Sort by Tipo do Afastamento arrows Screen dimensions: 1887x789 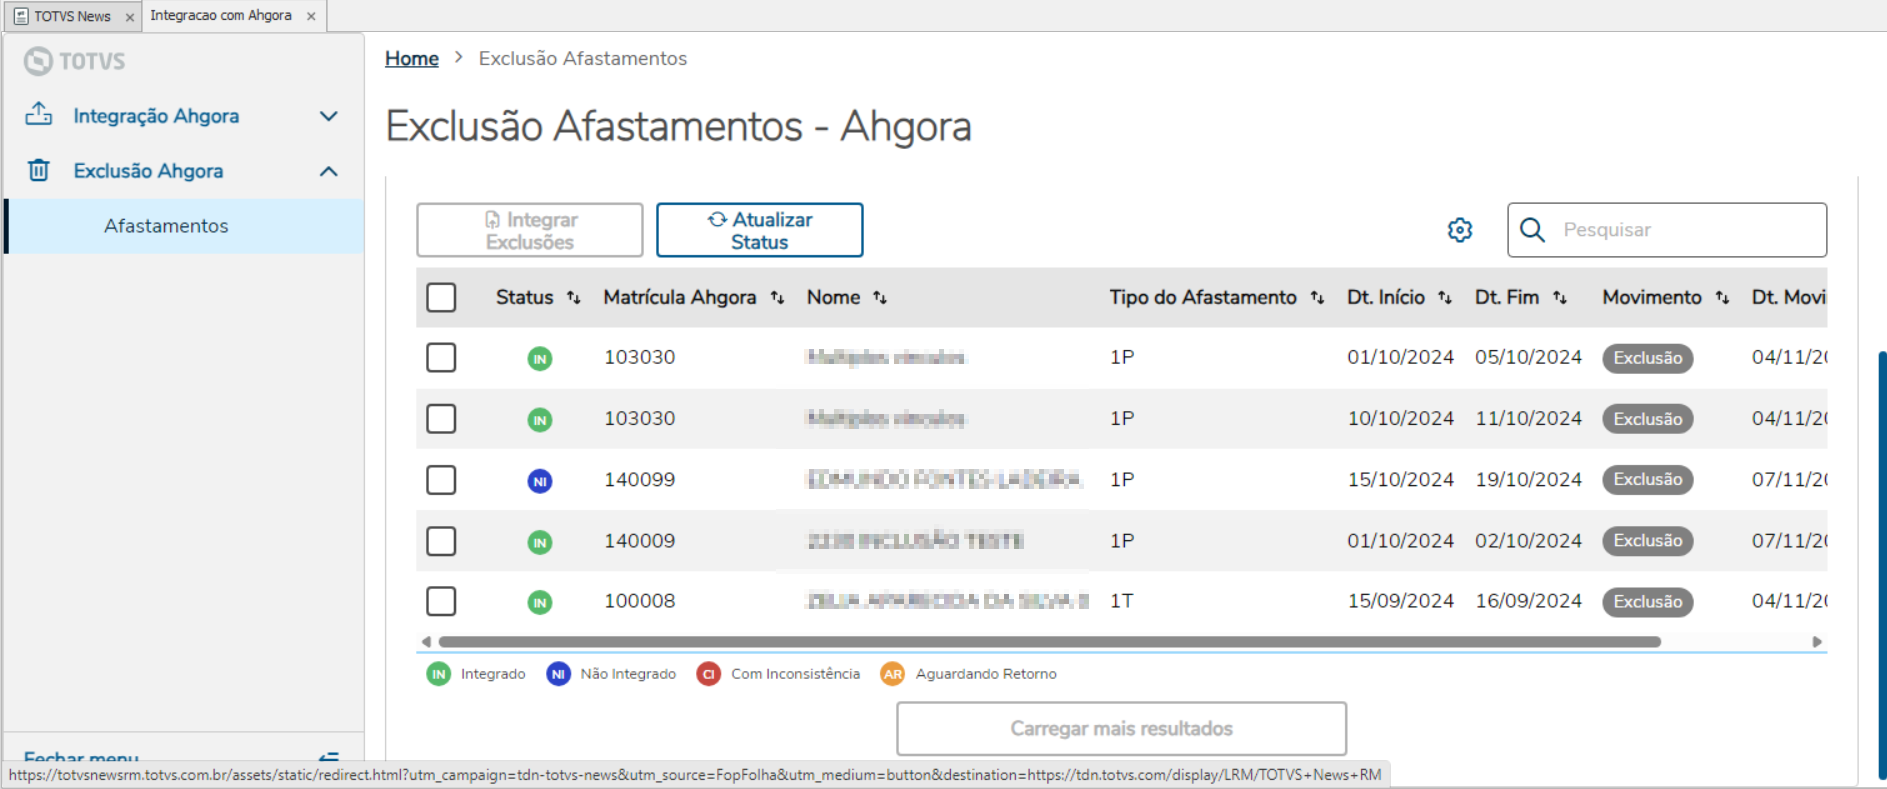click(x=1317, y=297)
